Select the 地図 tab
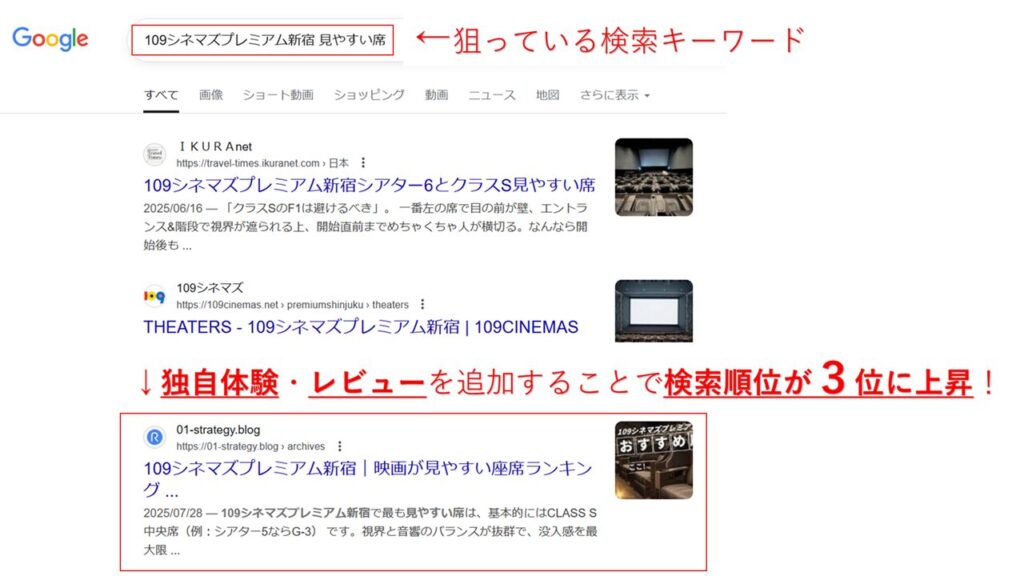This screenshot has width=1024, height=576. pyautogui.click(x=547, y=95)
